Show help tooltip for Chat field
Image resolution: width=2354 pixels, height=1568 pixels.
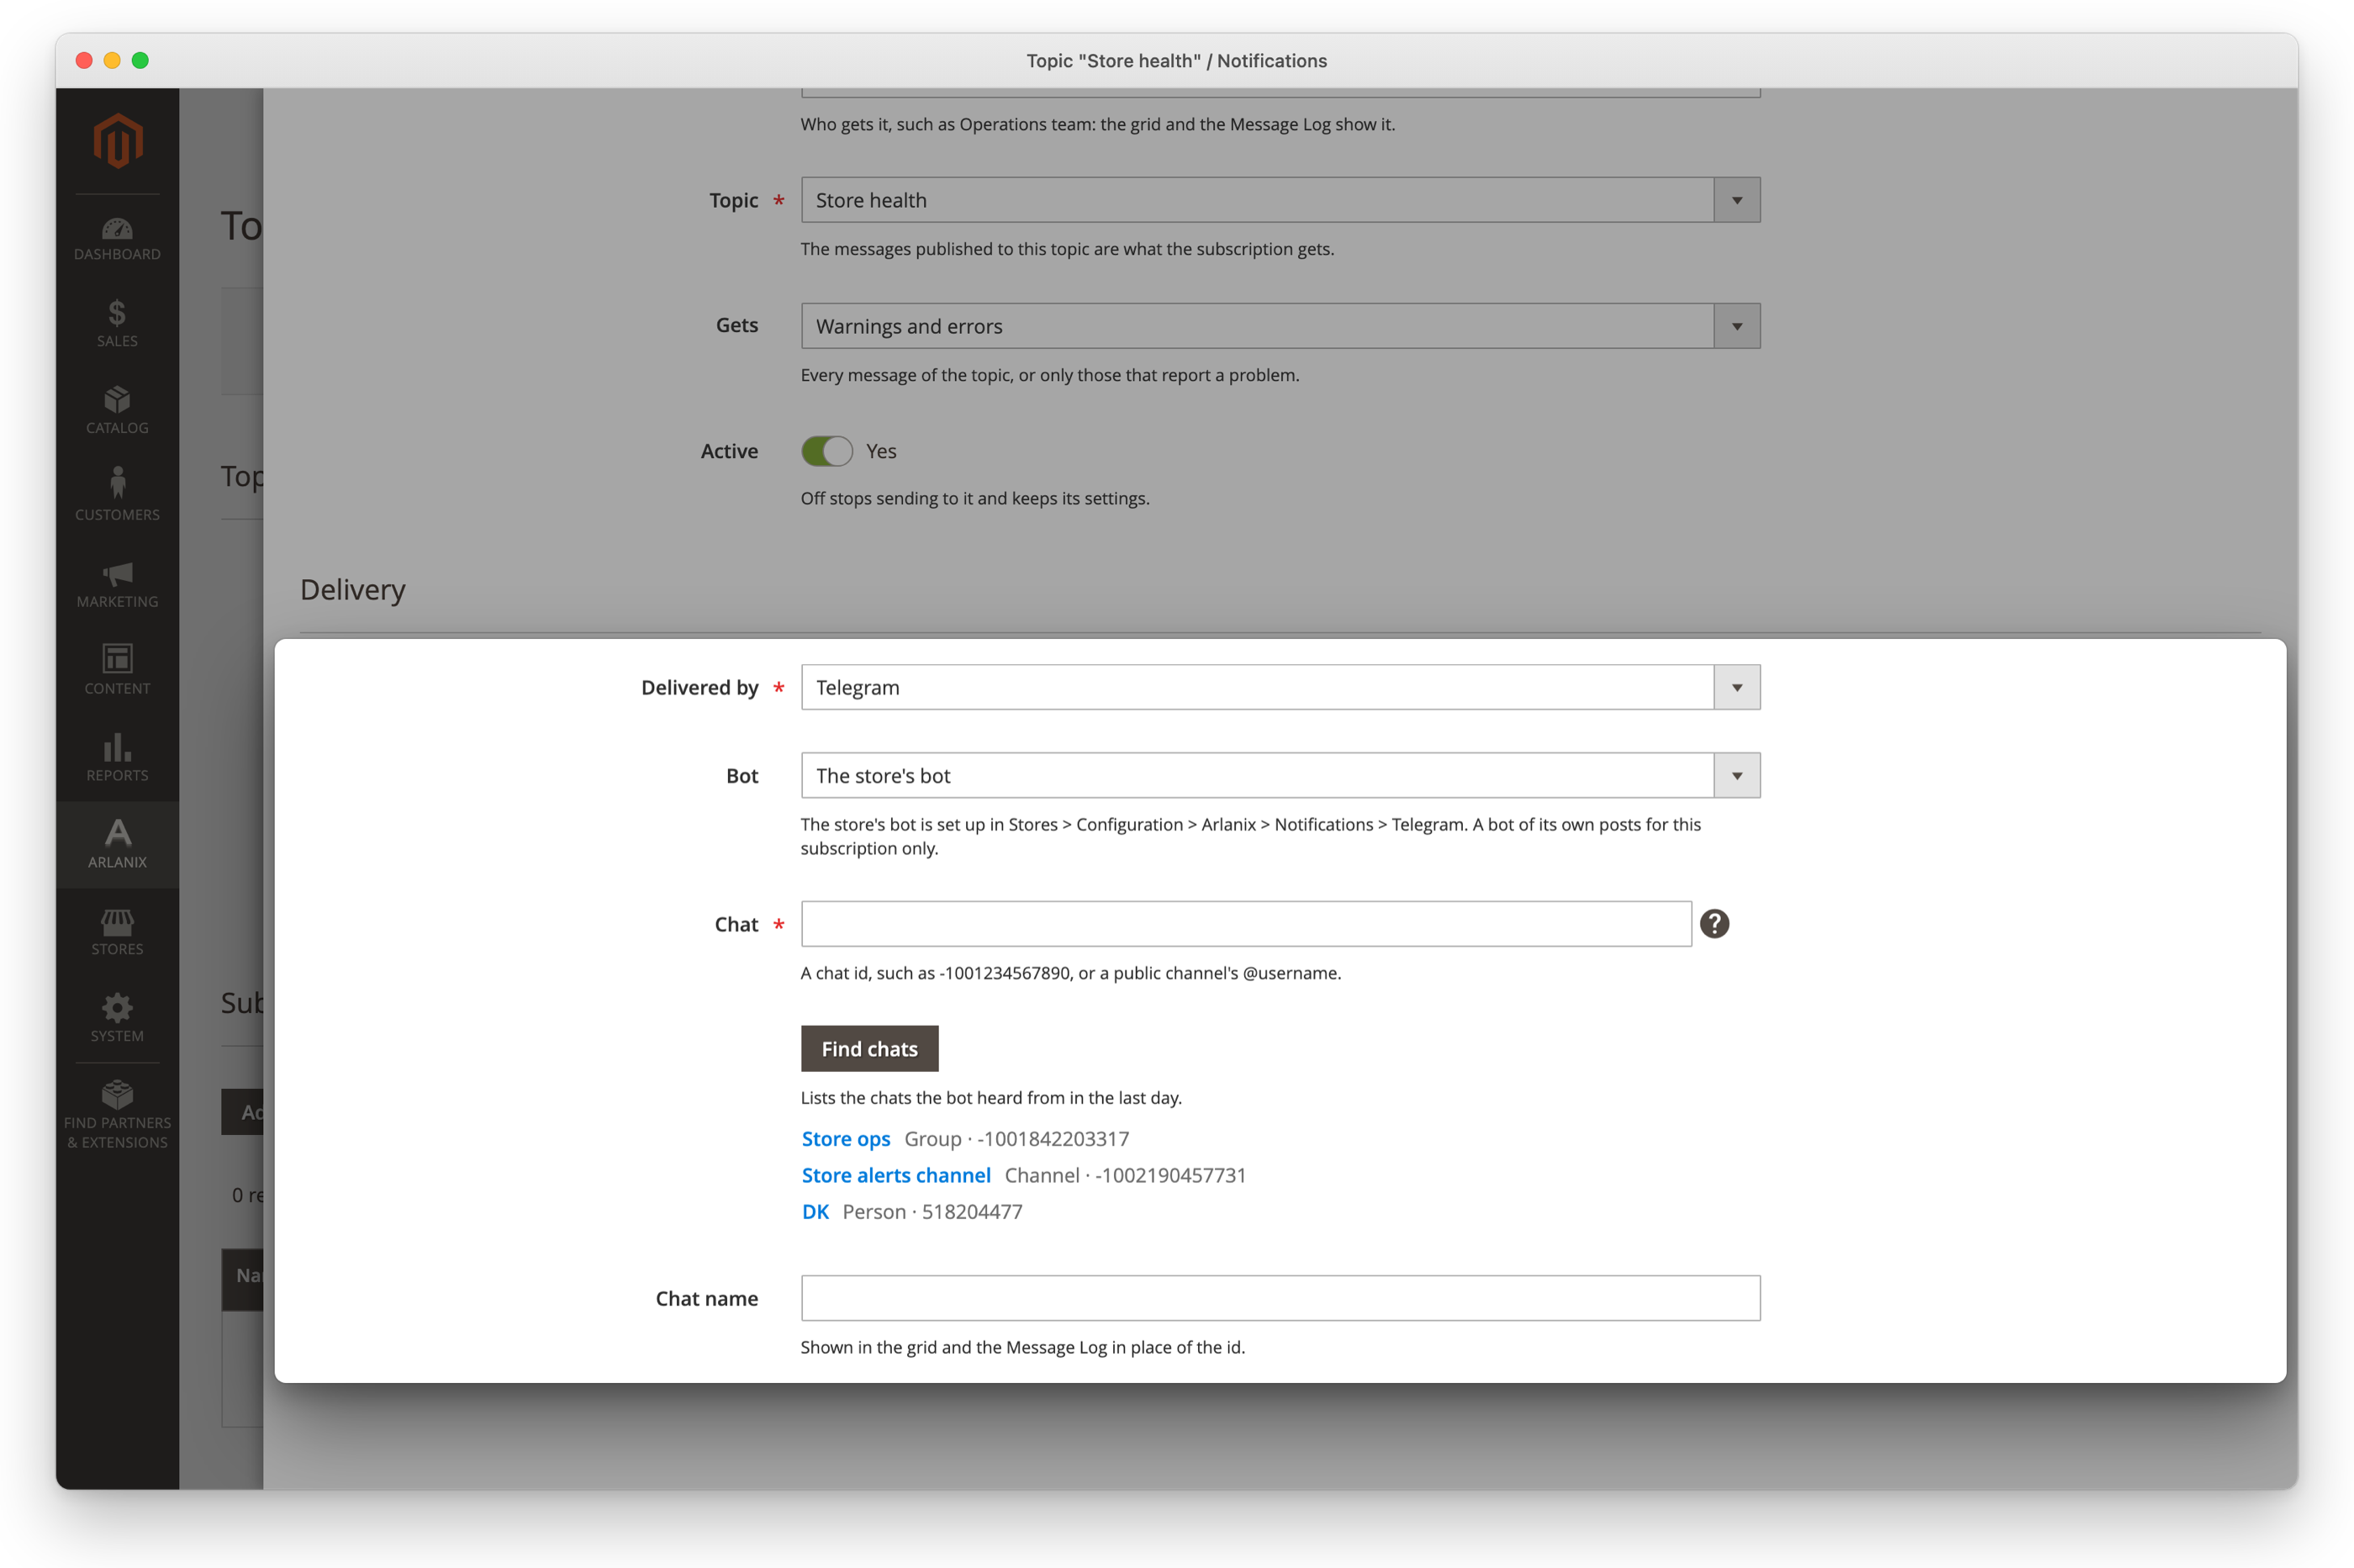(x=1714, y=924)
